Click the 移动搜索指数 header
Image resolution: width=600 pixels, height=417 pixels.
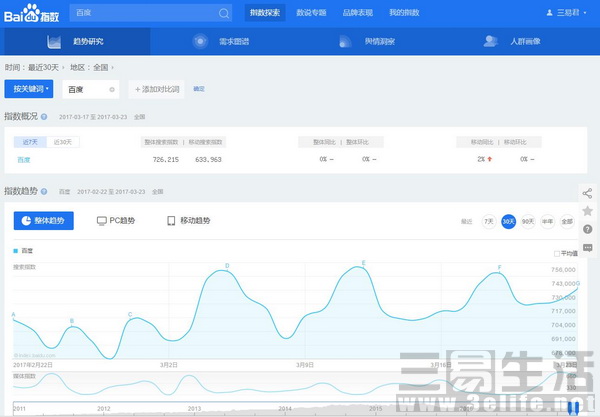tap(205, 142)
